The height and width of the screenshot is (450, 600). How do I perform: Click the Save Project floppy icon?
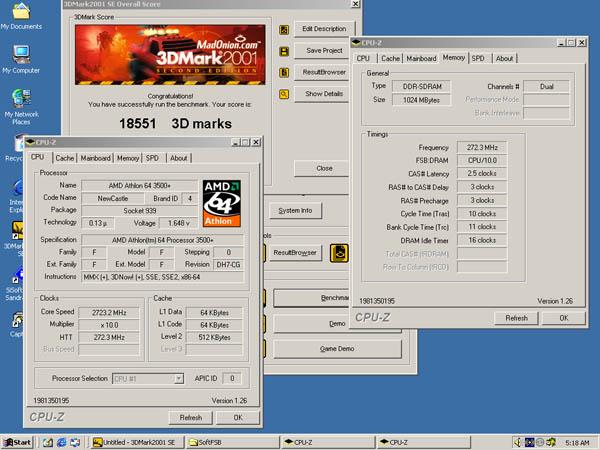point(284,51)
